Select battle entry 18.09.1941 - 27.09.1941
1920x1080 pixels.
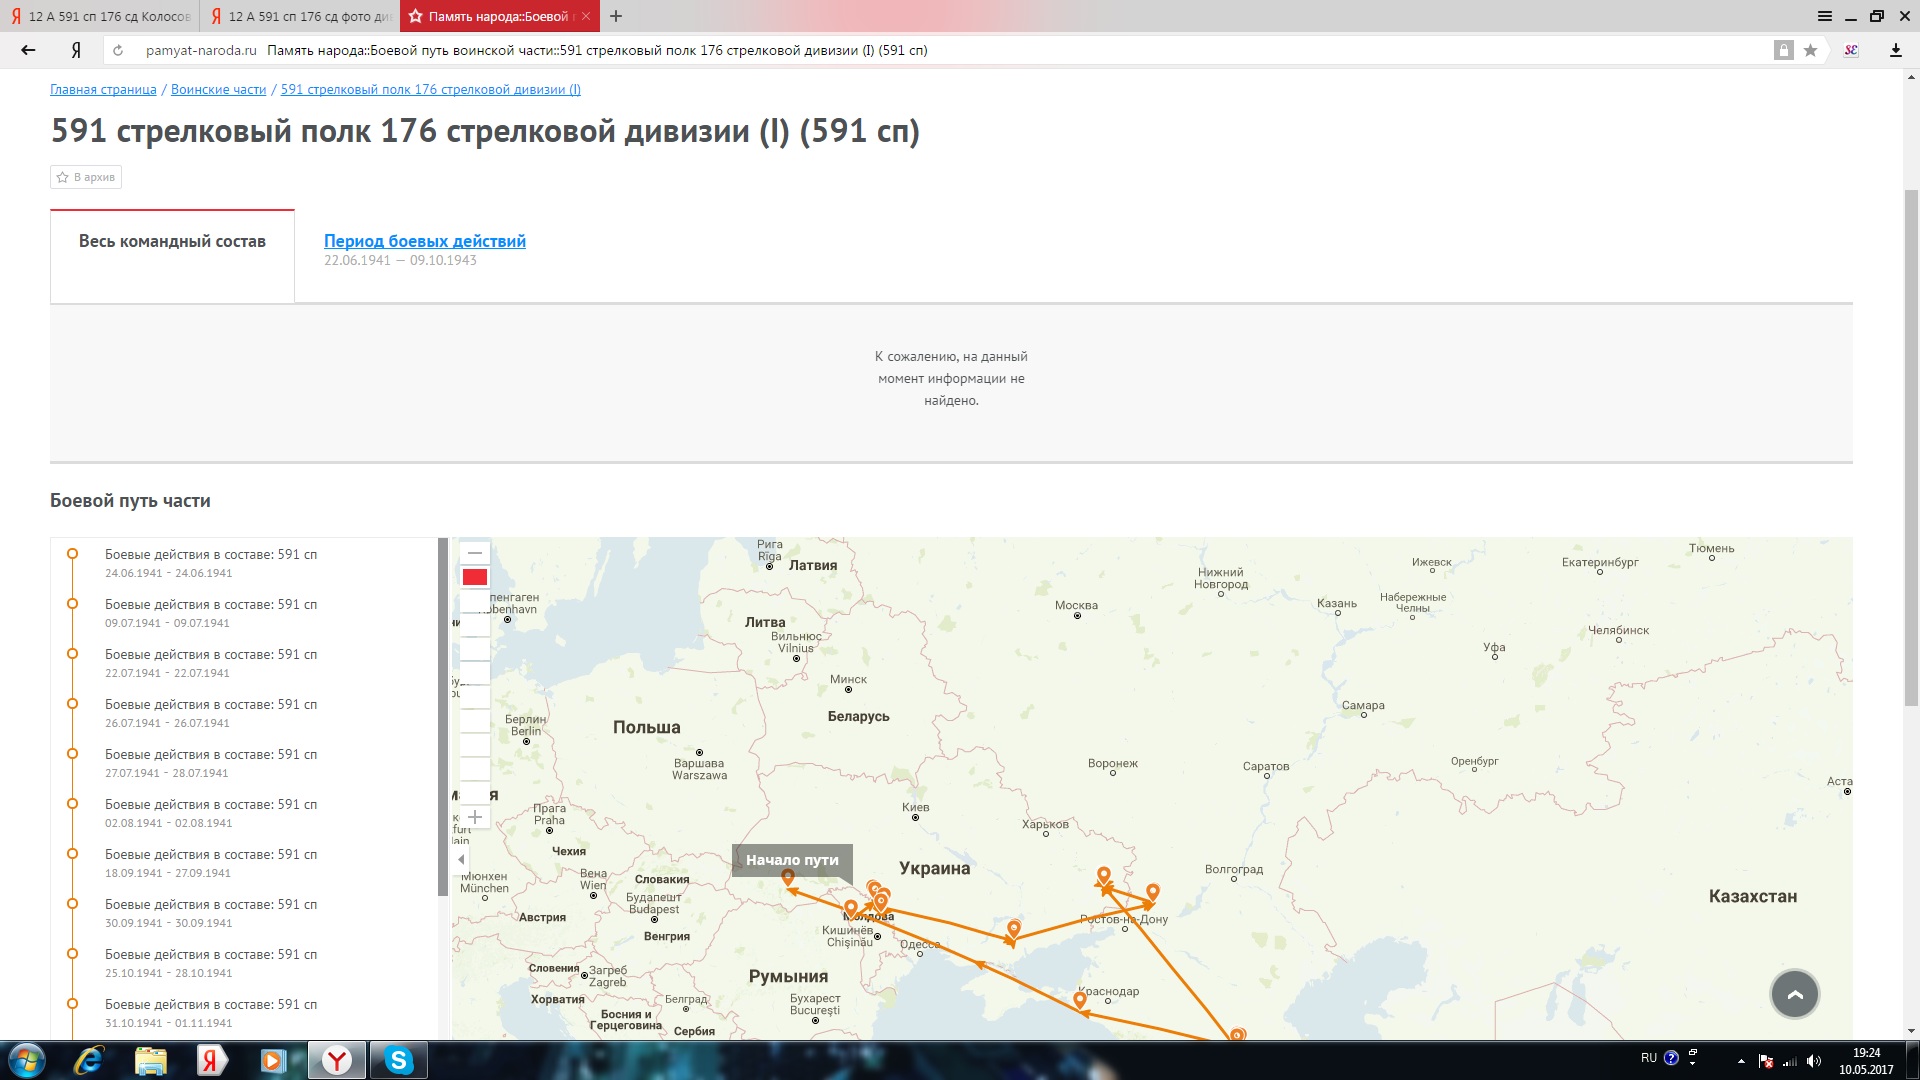tap(211, 862)
